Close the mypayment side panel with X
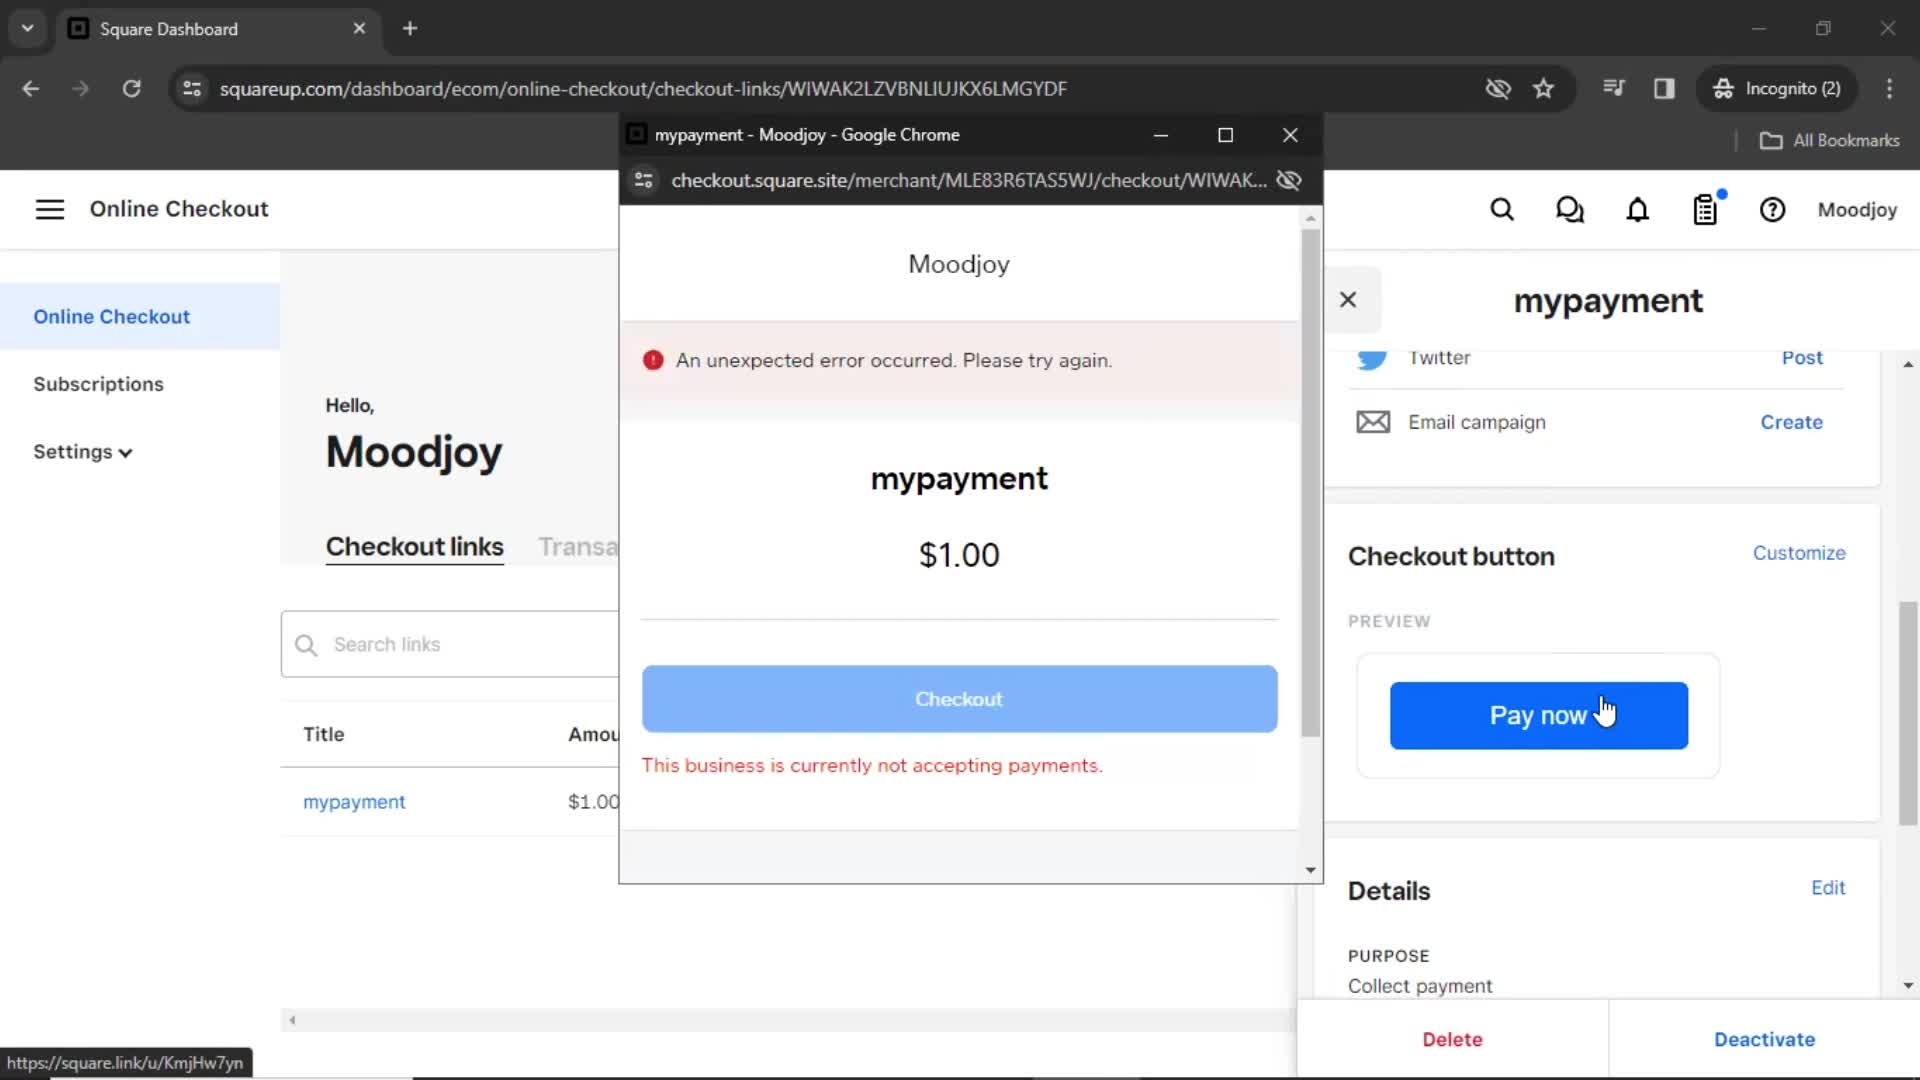Viewport: 1920px width, 1080px height. click(1348, 300)
